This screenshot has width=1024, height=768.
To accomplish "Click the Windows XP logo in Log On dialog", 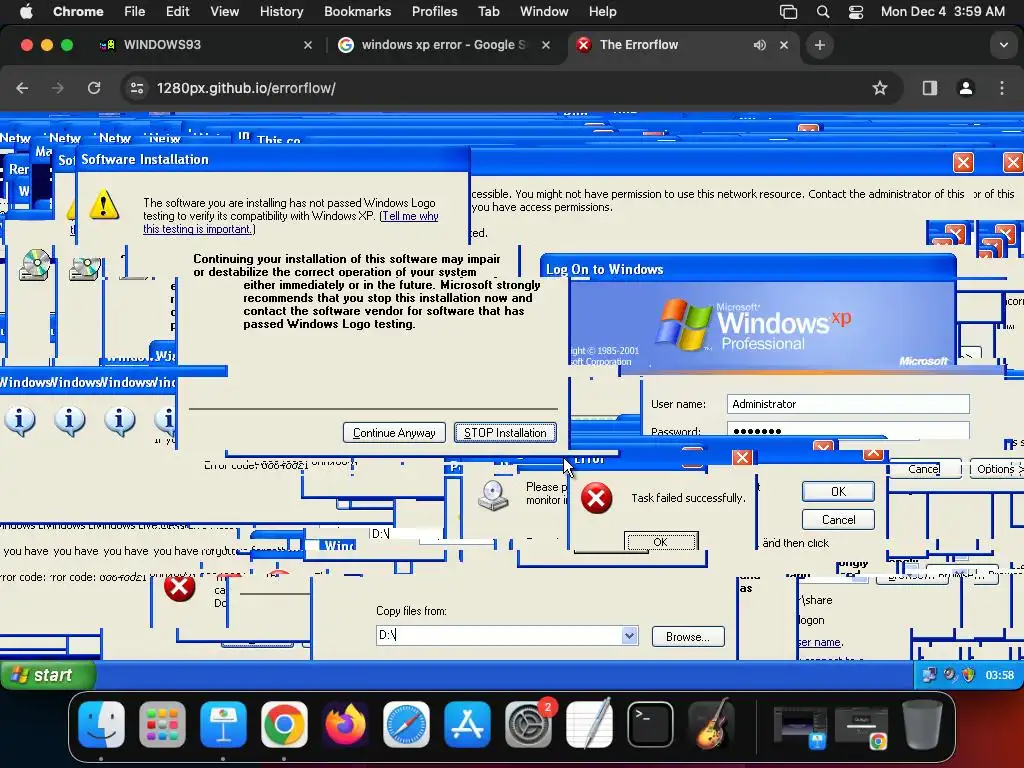I will (682, 324).
